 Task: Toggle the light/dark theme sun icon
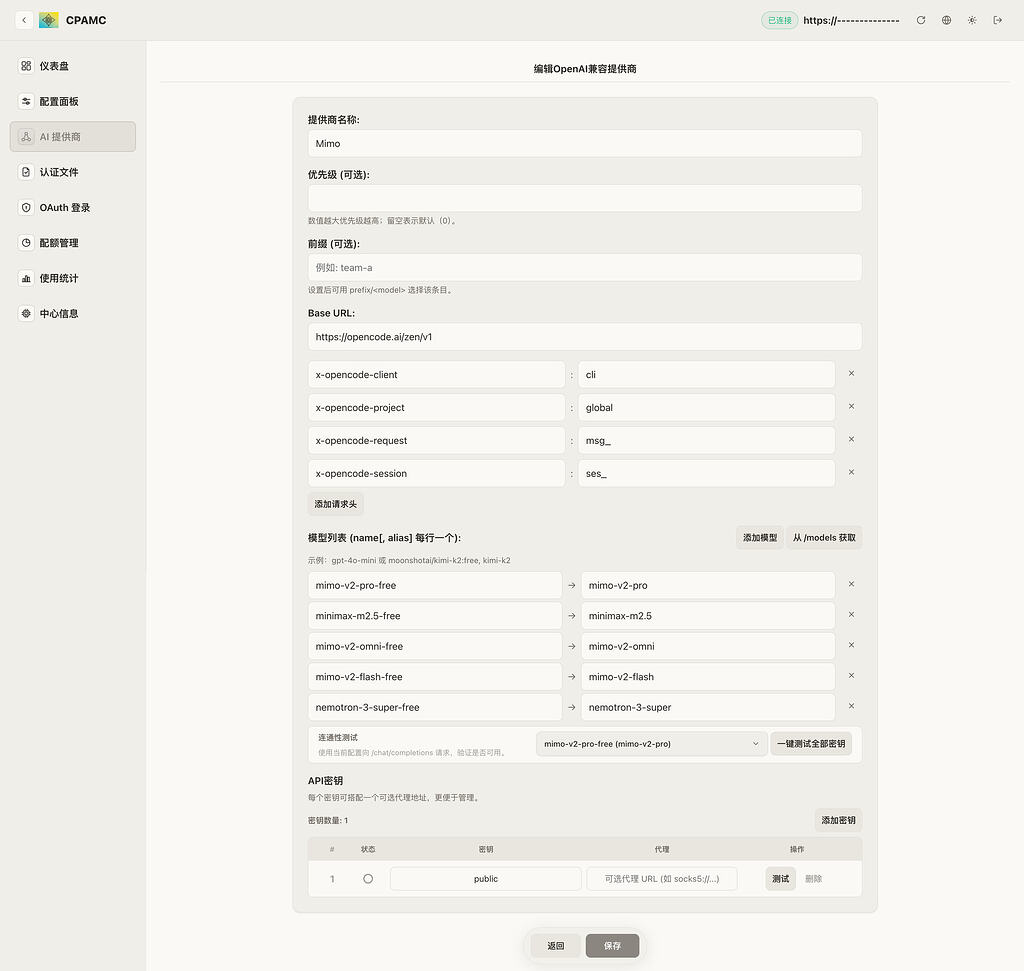click(x=972, y=20)
